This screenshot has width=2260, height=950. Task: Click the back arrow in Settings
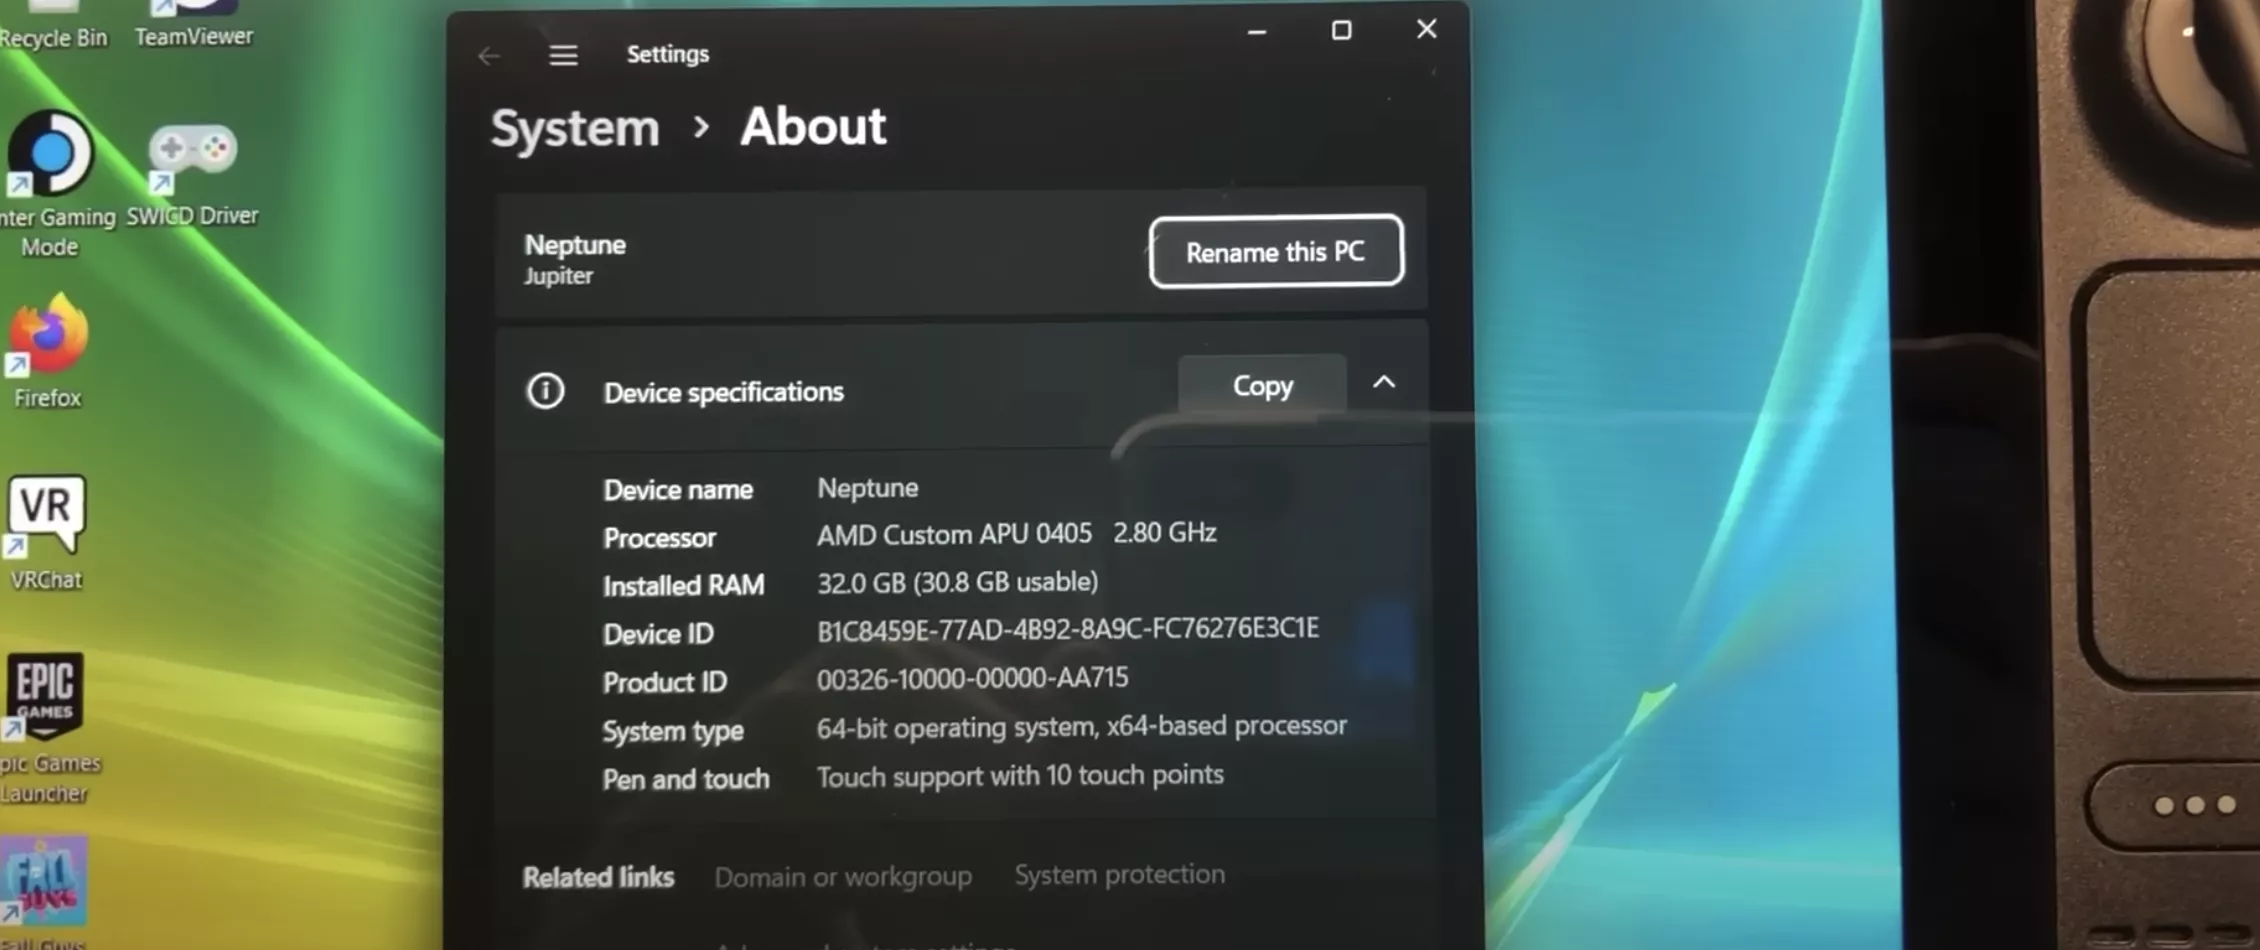pyautogui.click(x=488, y=55)
